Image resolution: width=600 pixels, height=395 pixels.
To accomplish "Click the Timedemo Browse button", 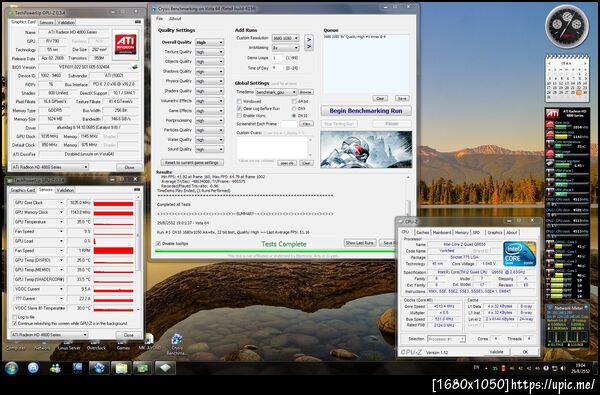I will pyautogui.click(x=305, y=92).
